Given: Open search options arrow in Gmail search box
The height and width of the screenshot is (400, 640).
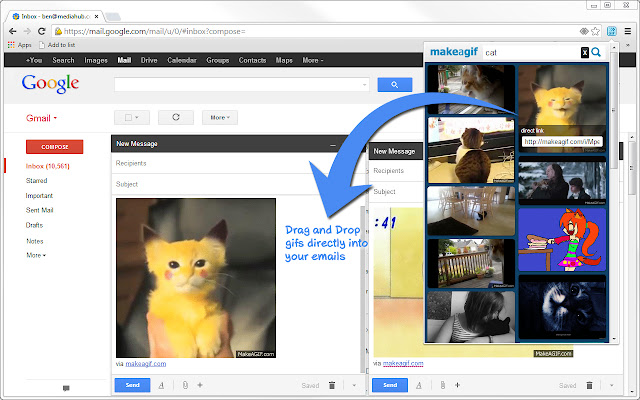Looking at the screenshot, I should [x=364, y=85].
